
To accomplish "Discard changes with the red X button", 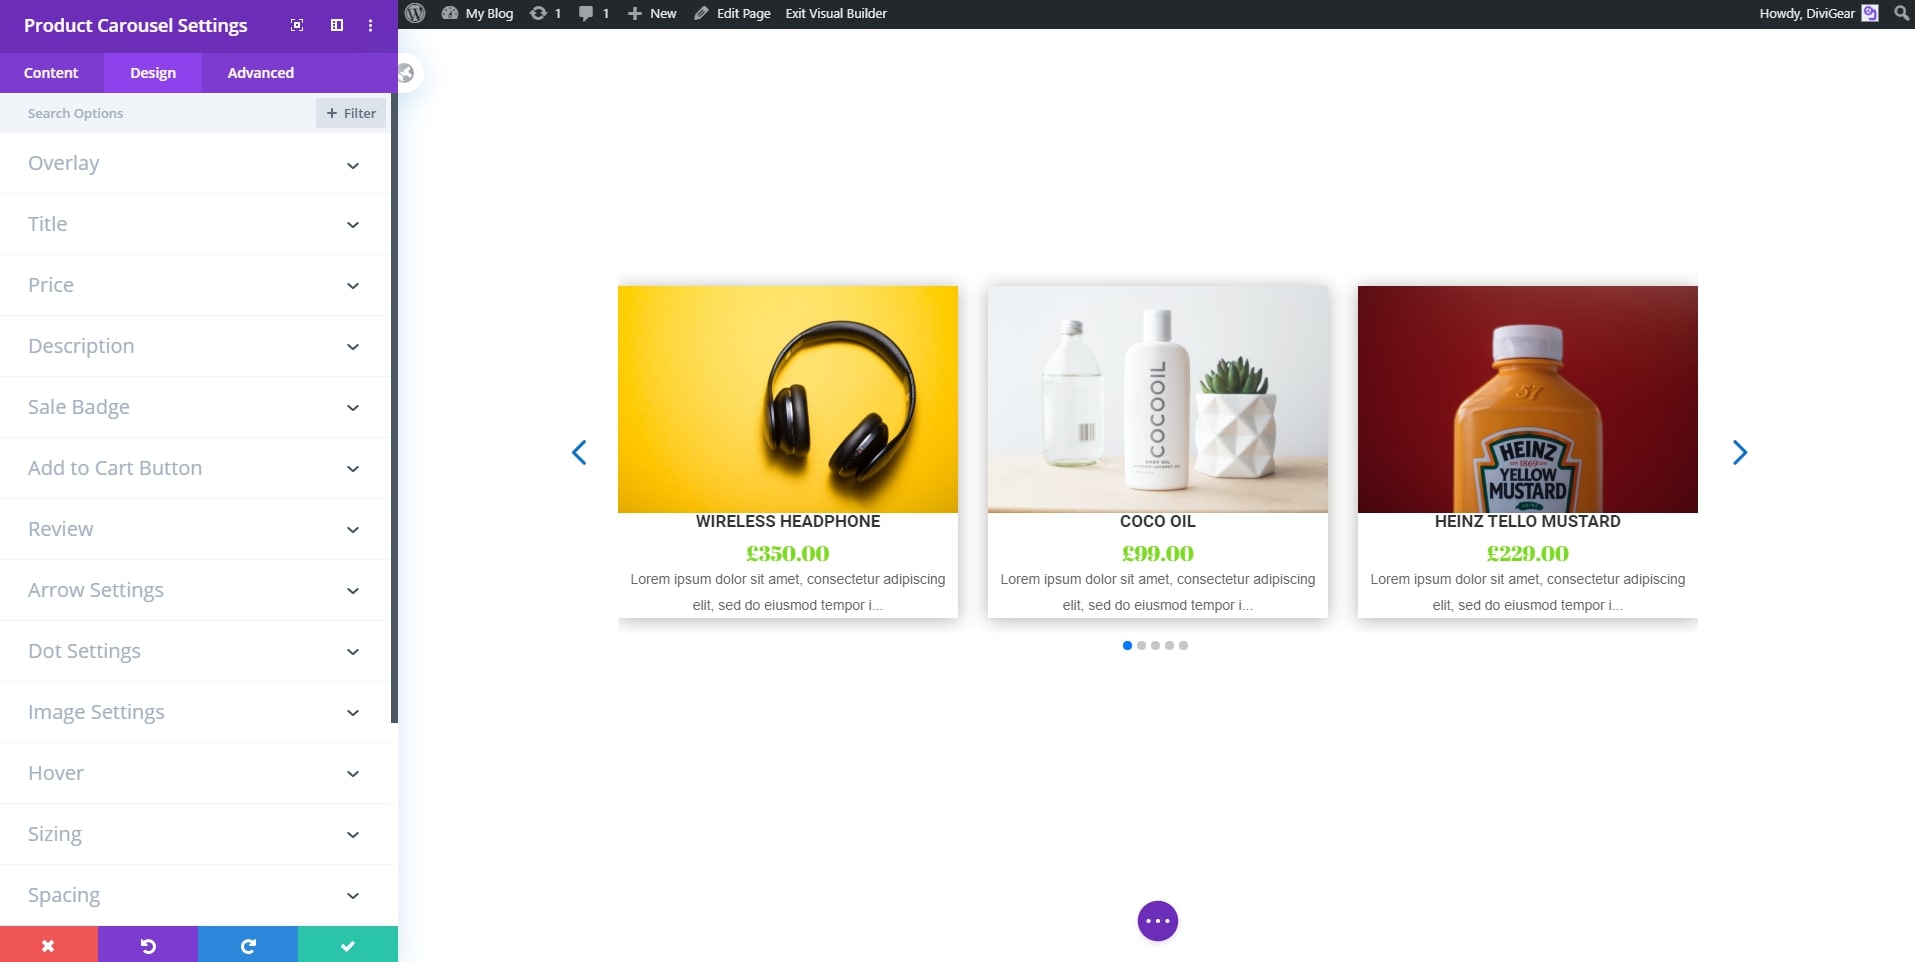I will pos(49,944).
